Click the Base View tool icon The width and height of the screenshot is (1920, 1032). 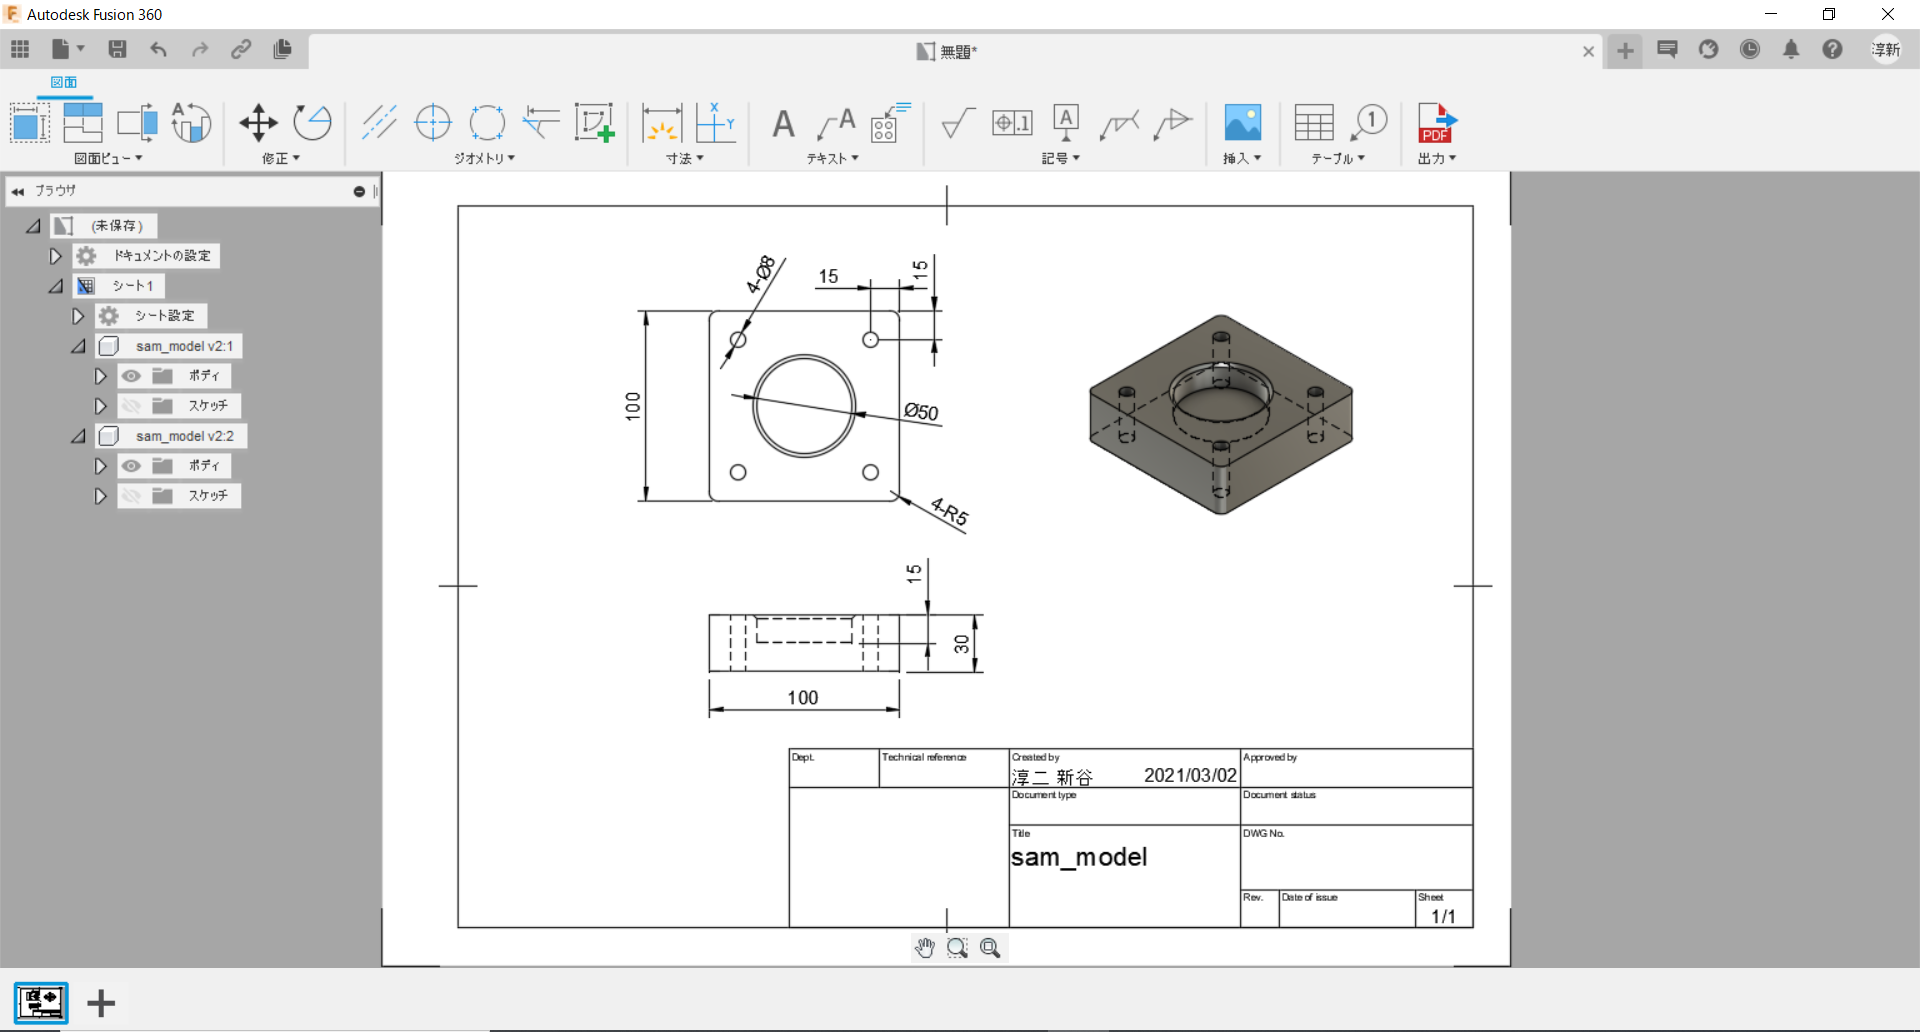tap(29, 124)
